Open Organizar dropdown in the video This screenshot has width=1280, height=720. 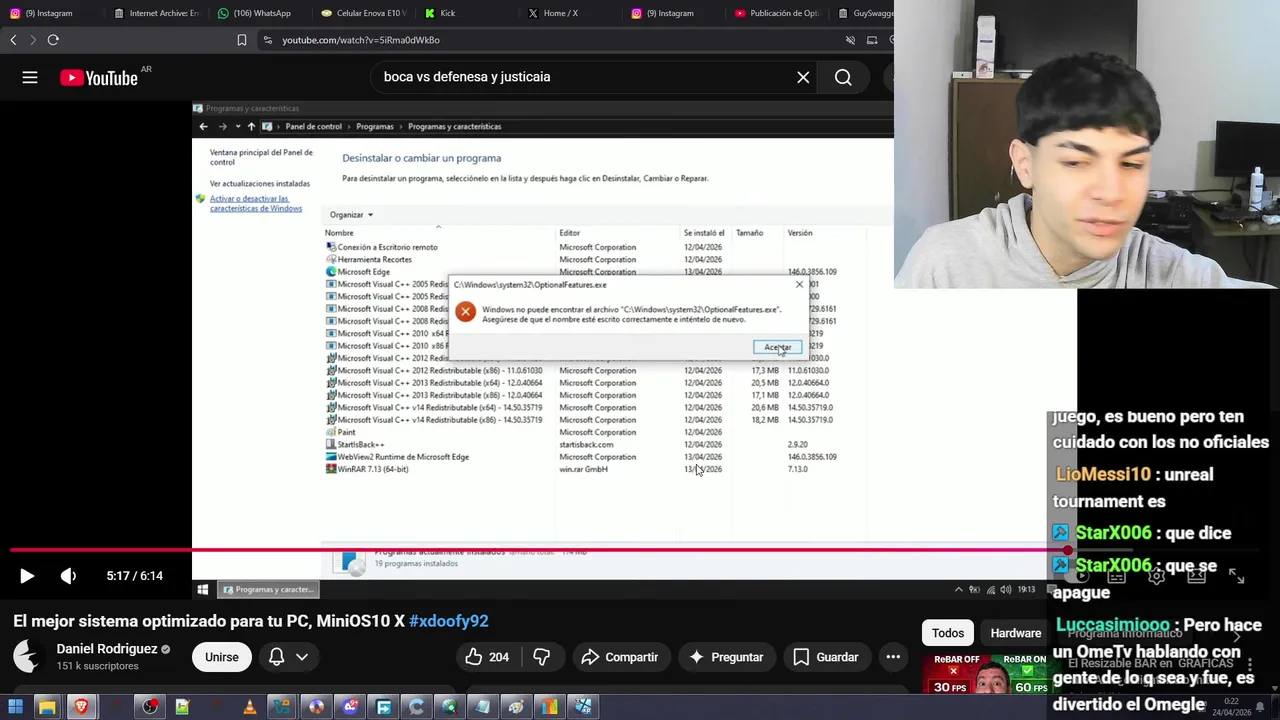pyautogui.click(x=351, y=215)
